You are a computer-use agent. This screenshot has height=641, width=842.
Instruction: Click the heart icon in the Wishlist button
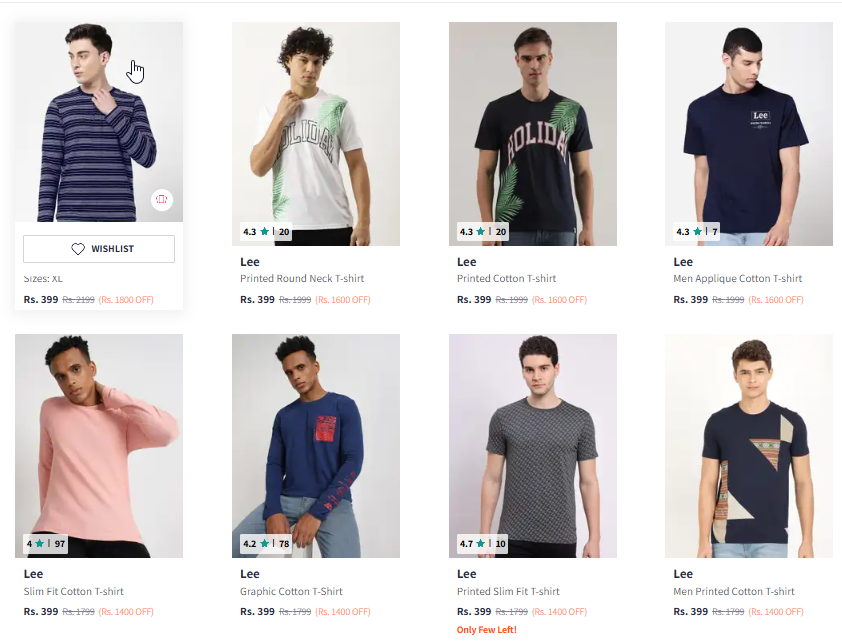click(78, 249)
